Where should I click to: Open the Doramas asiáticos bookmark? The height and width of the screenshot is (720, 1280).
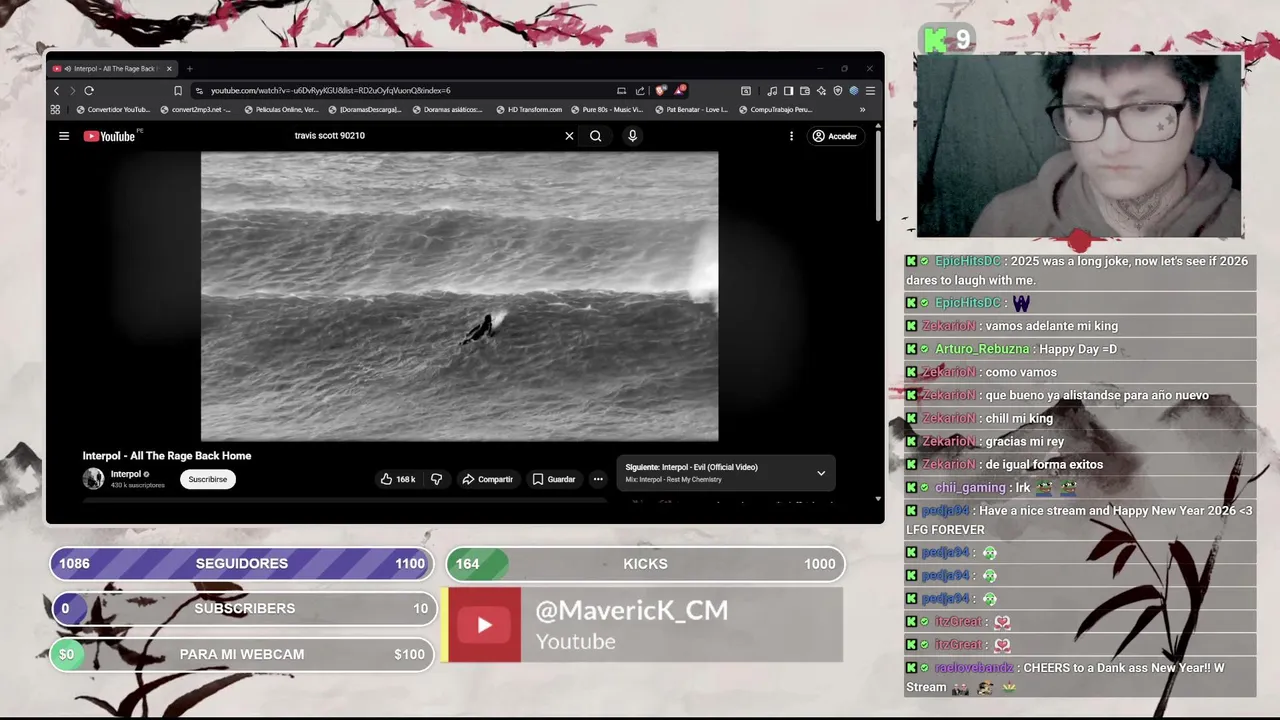(449, 110)
